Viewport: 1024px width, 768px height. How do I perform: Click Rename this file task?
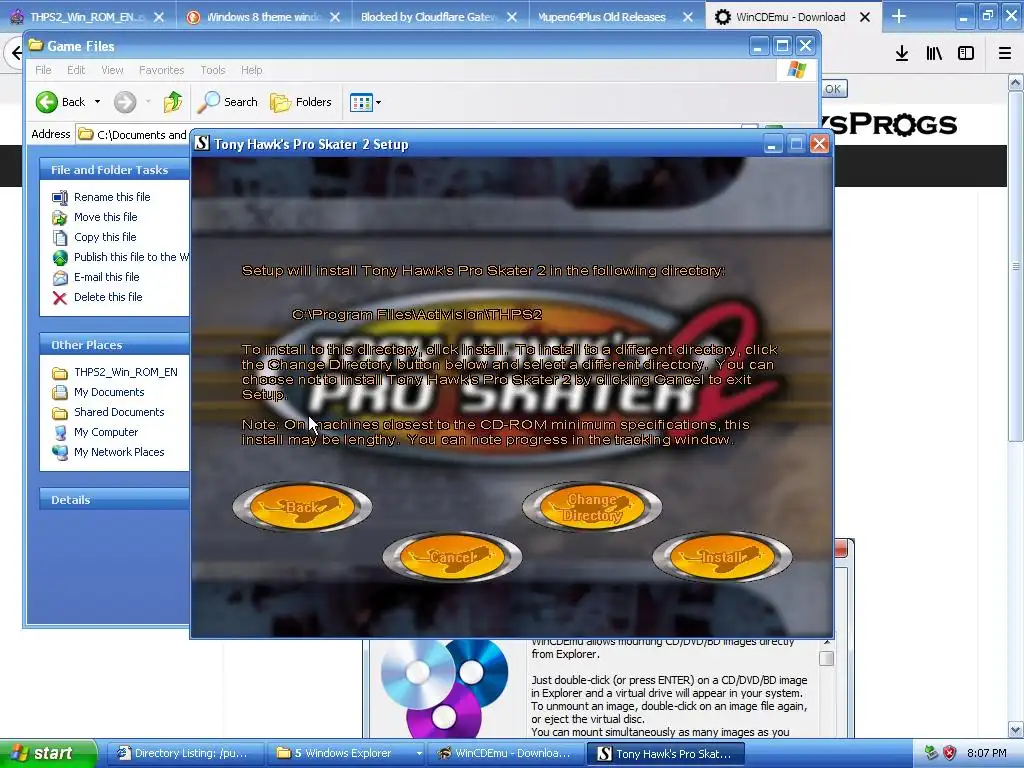click(112, 197)
